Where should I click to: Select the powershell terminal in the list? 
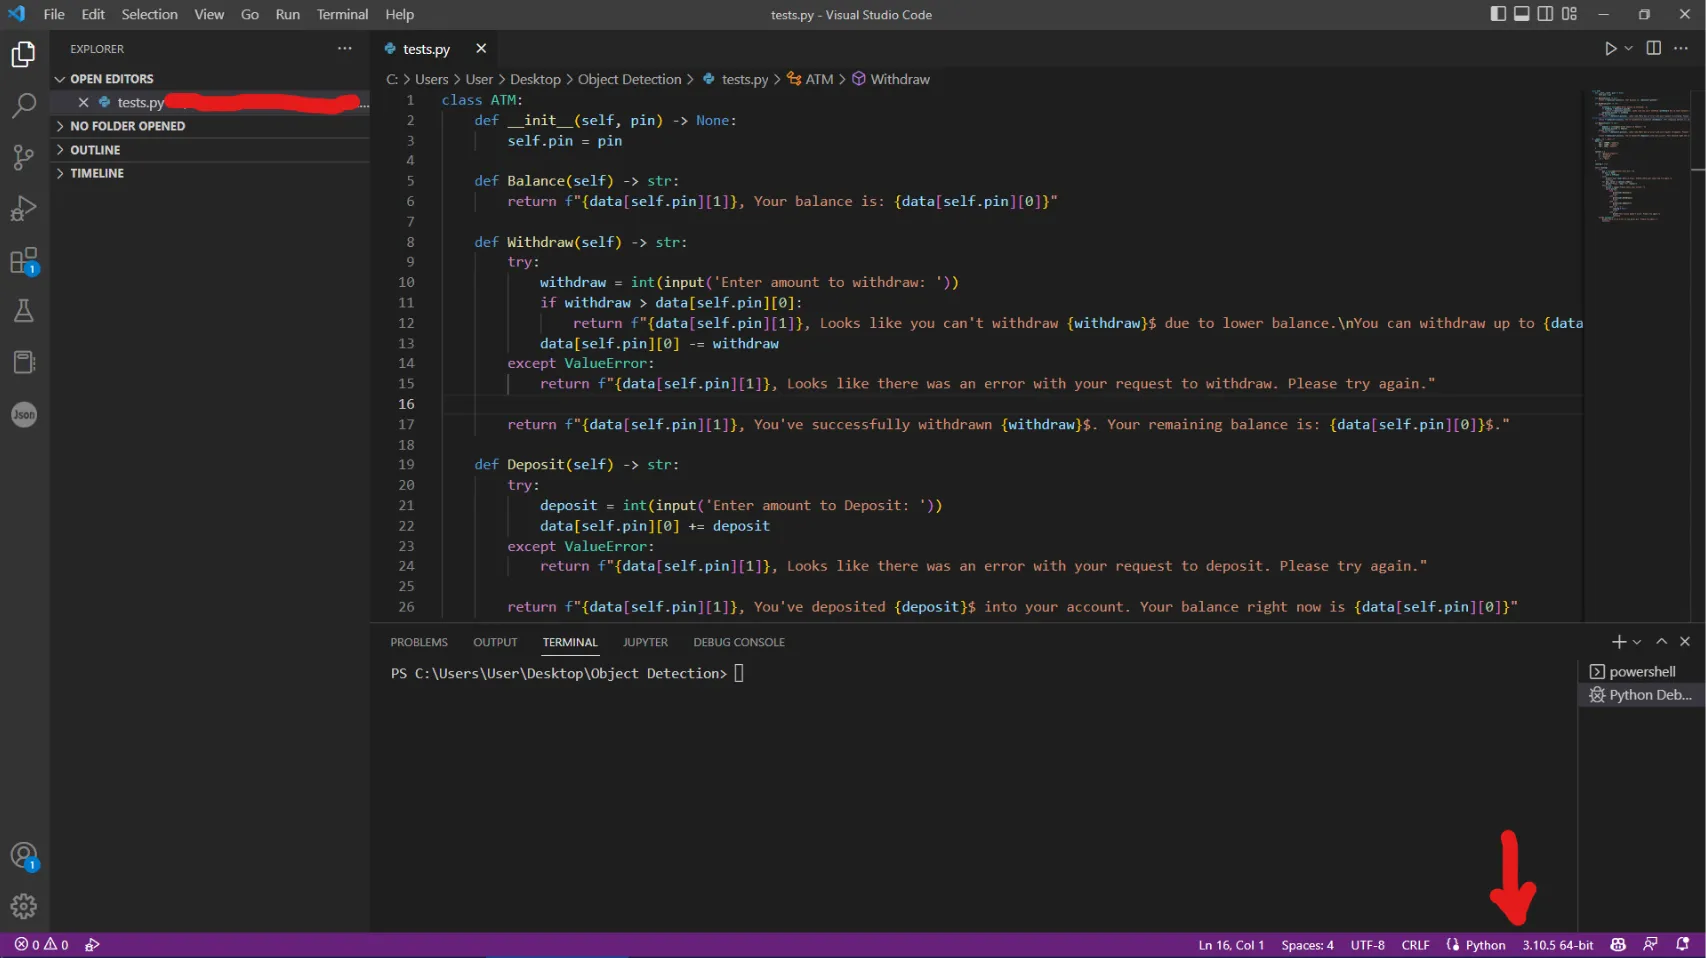tap(1641, 672)
